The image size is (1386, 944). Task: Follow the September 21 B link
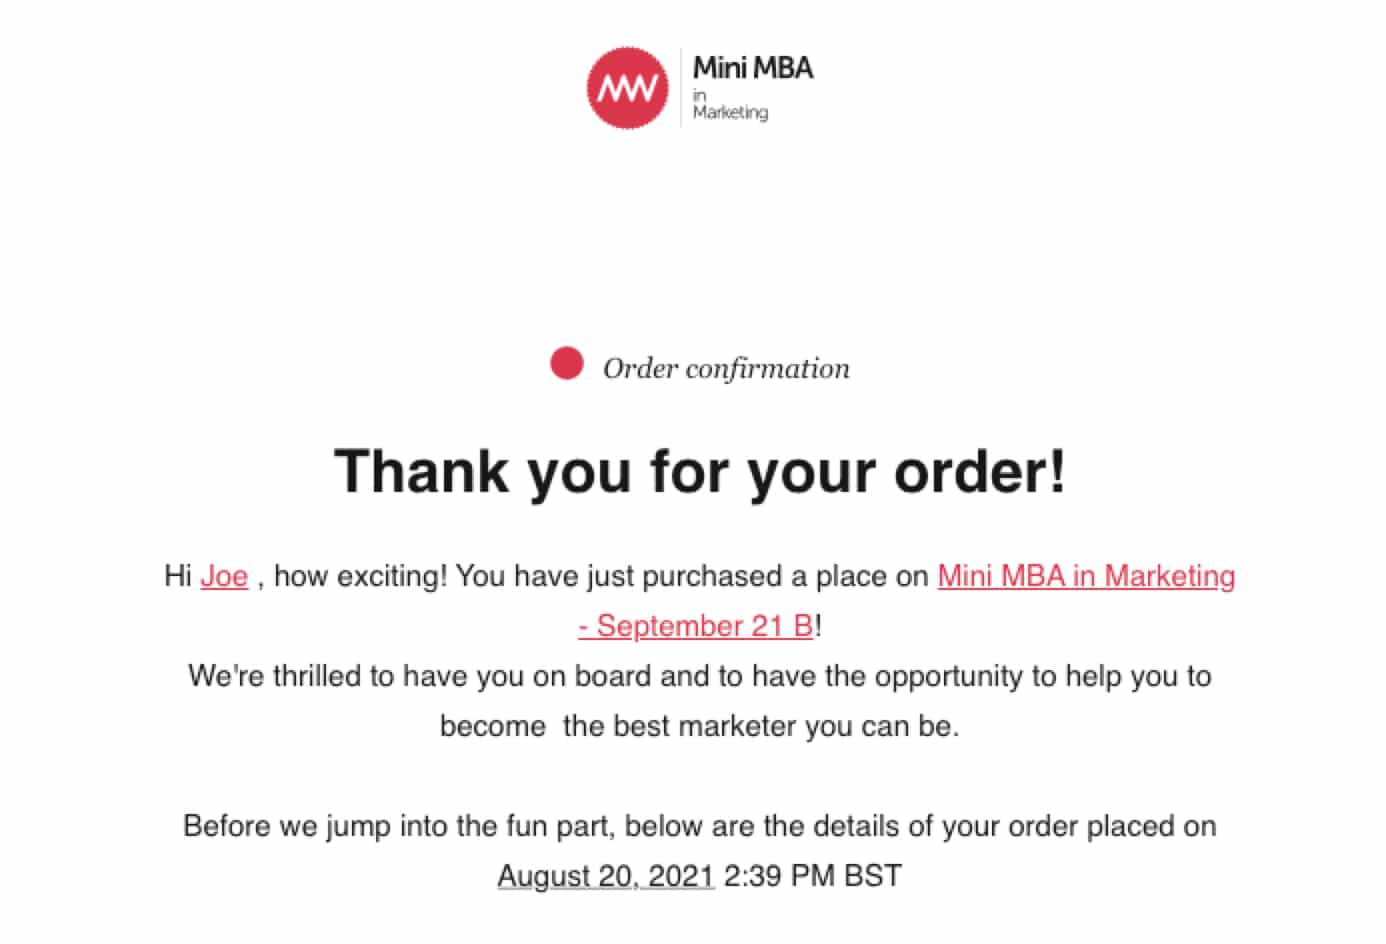click(696, 627)
